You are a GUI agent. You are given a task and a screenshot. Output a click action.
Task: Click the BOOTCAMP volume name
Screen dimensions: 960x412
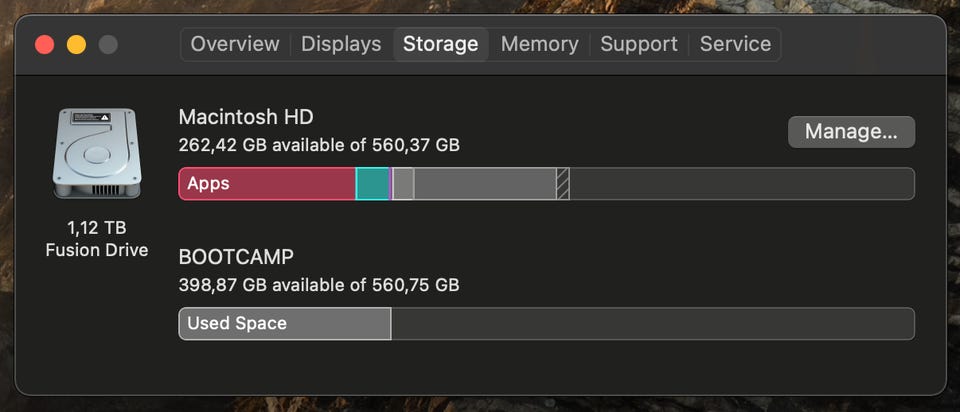(236, 257)
